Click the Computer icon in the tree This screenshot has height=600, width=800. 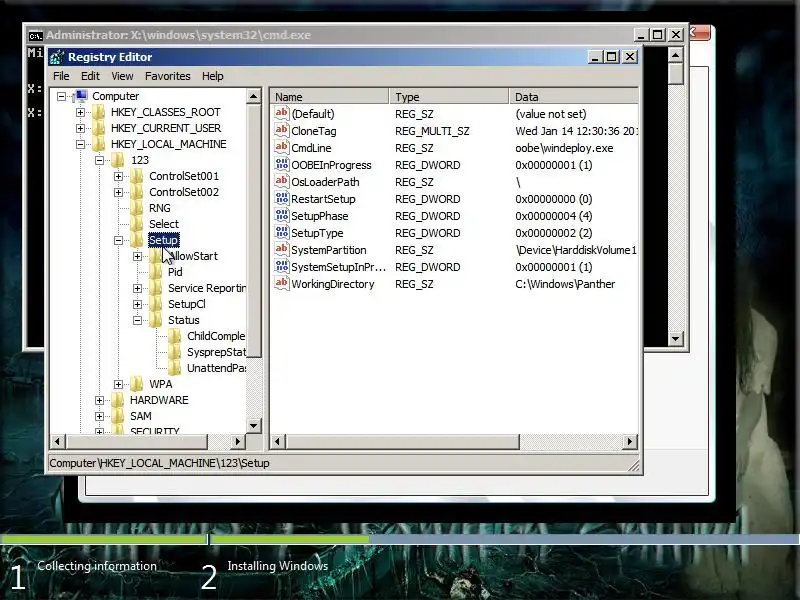click(x=80, y=96)
